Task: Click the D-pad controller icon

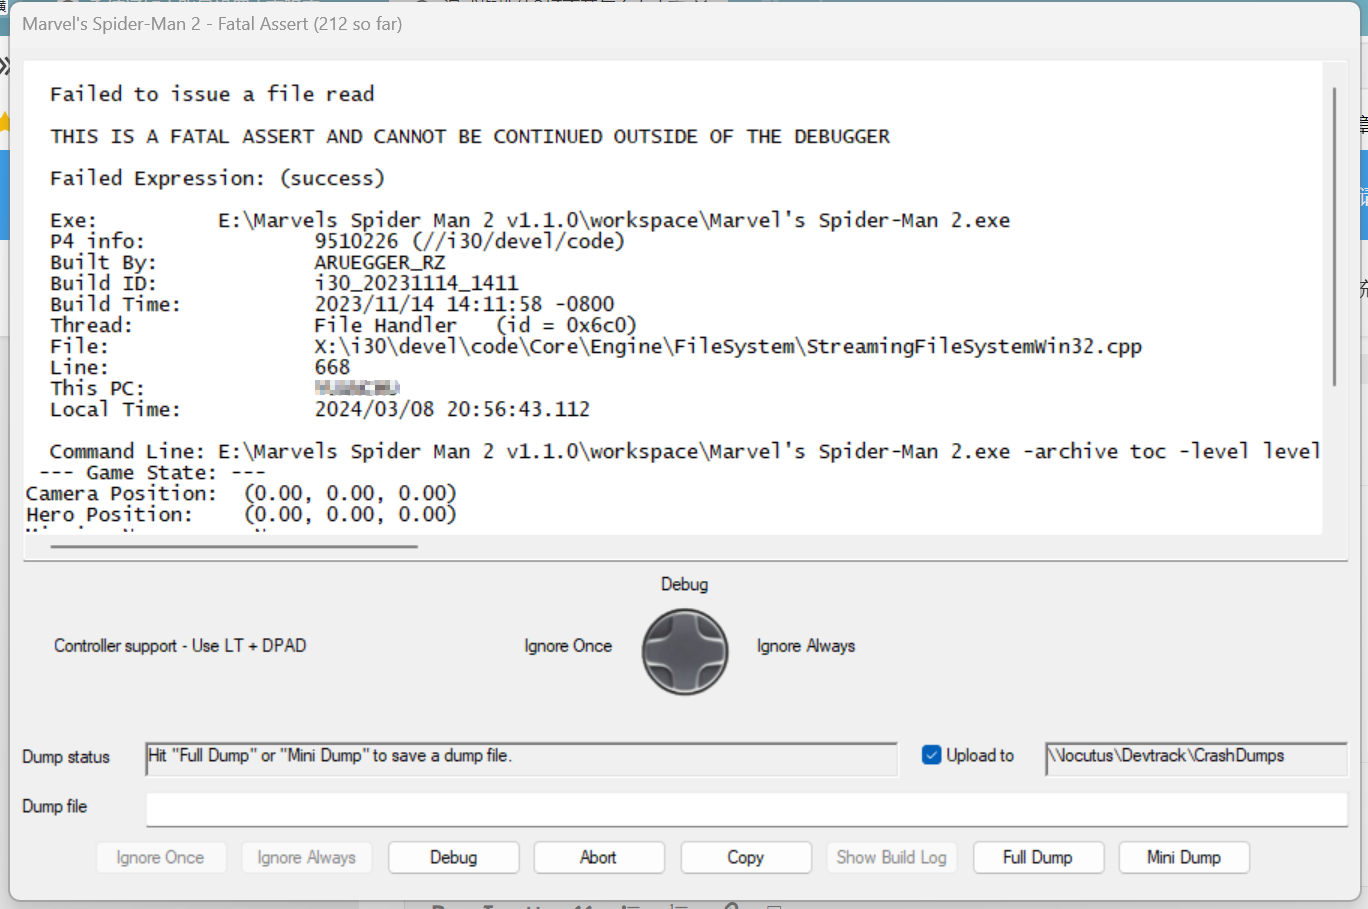Action: point(685,652)
